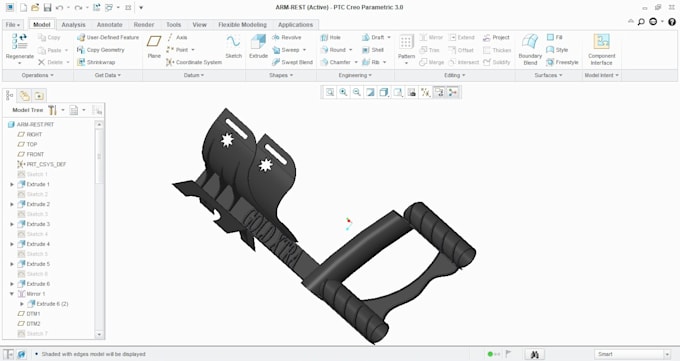
Task: Click the Shrinkwrap button
Action: tap(96, 62)
